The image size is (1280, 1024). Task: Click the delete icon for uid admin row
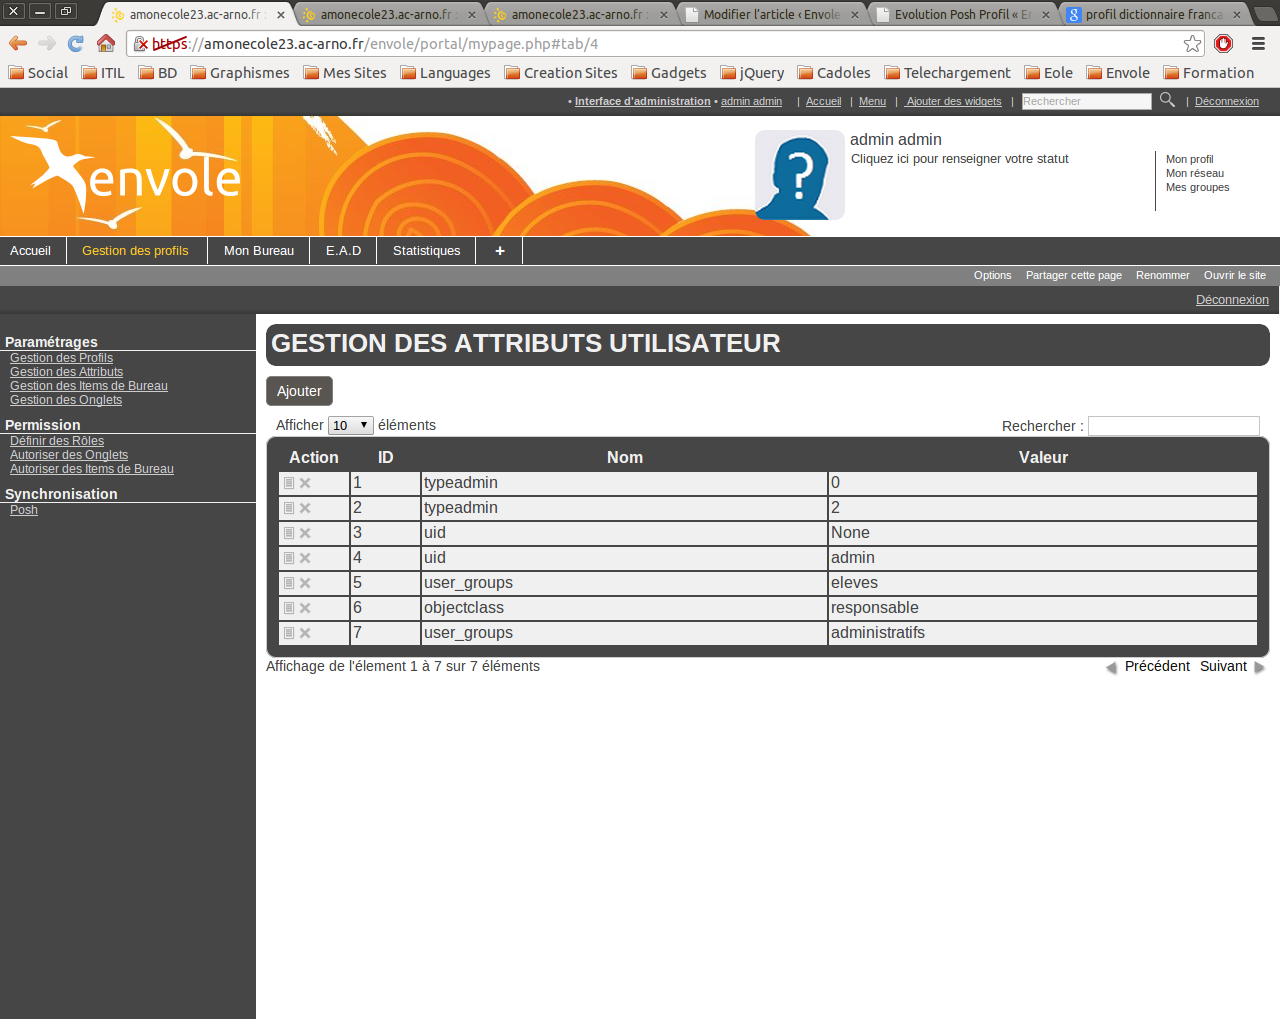[305, 558]
